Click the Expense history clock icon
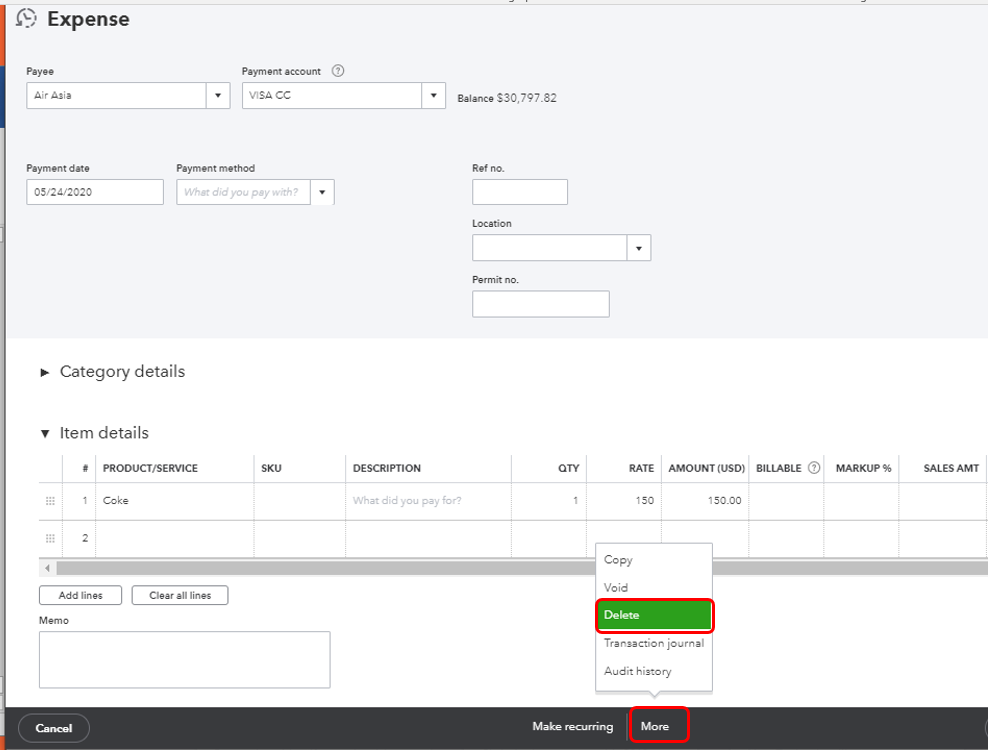Image resolution: width=988 pixels, height=750 pixels. (x=26, y=18)
